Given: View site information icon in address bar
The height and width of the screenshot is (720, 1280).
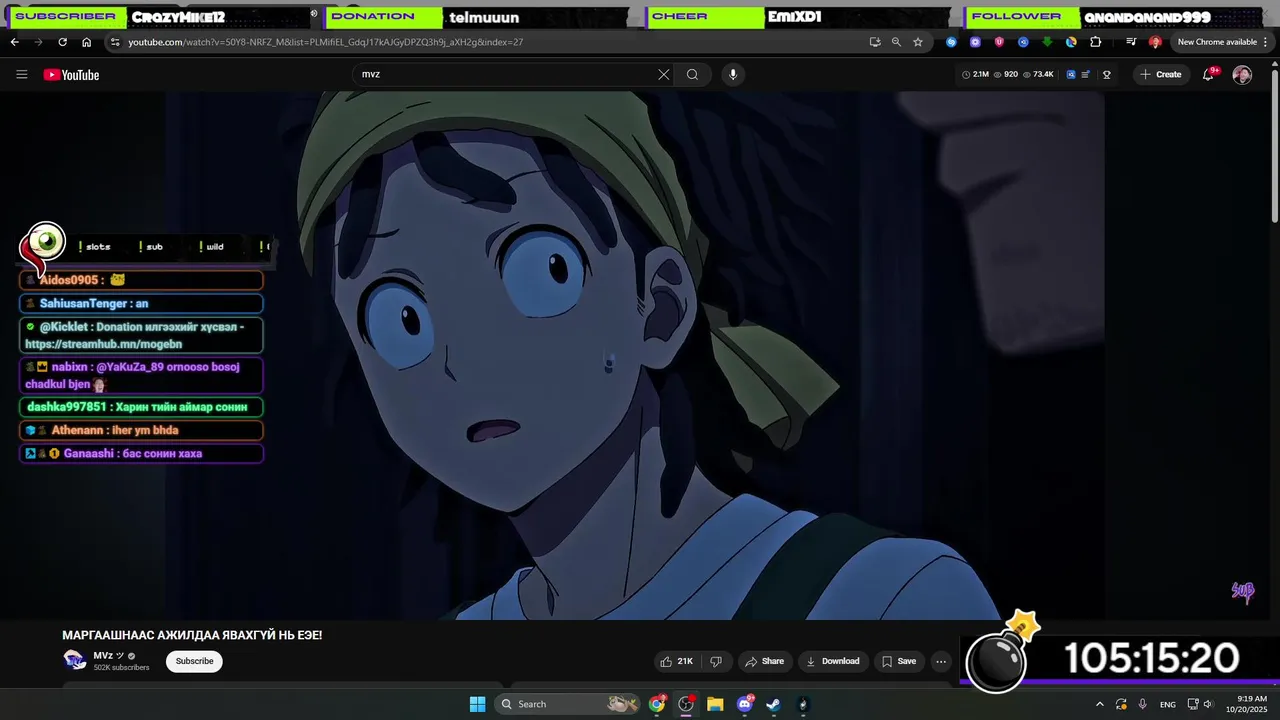Looking at the screenshot, I should [x=115, y=42].
